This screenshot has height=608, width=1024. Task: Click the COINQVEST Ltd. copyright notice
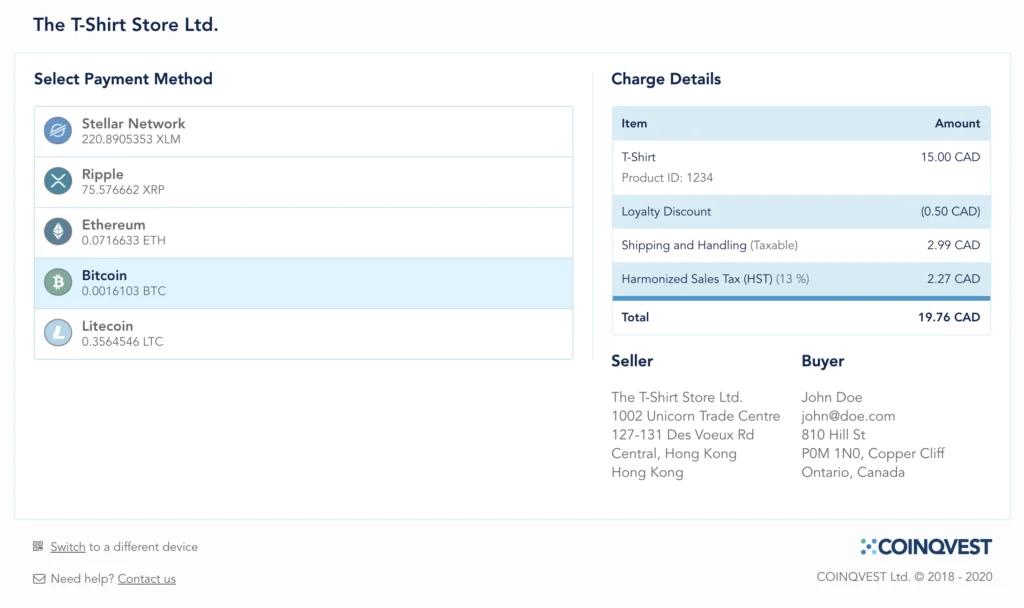[904, 577]
